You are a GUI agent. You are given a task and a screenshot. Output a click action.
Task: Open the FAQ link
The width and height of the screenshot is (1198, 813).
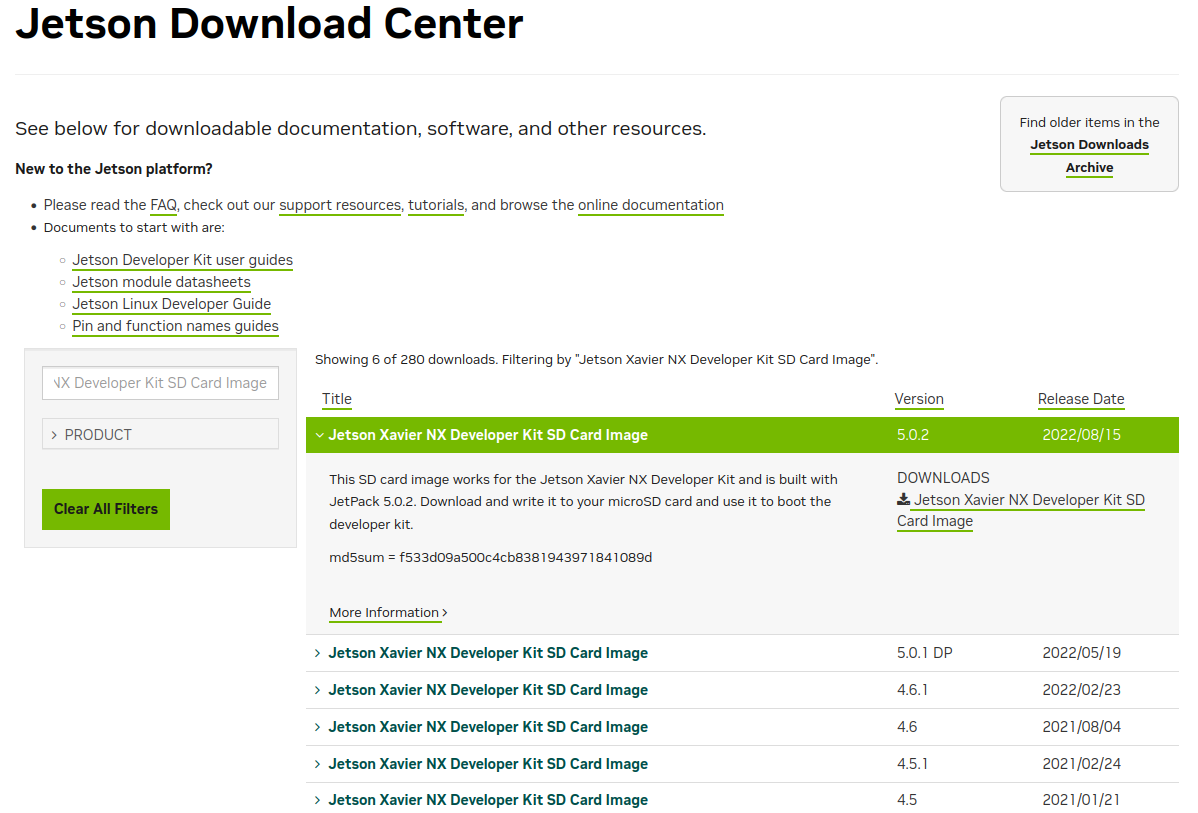coord(163,205)
